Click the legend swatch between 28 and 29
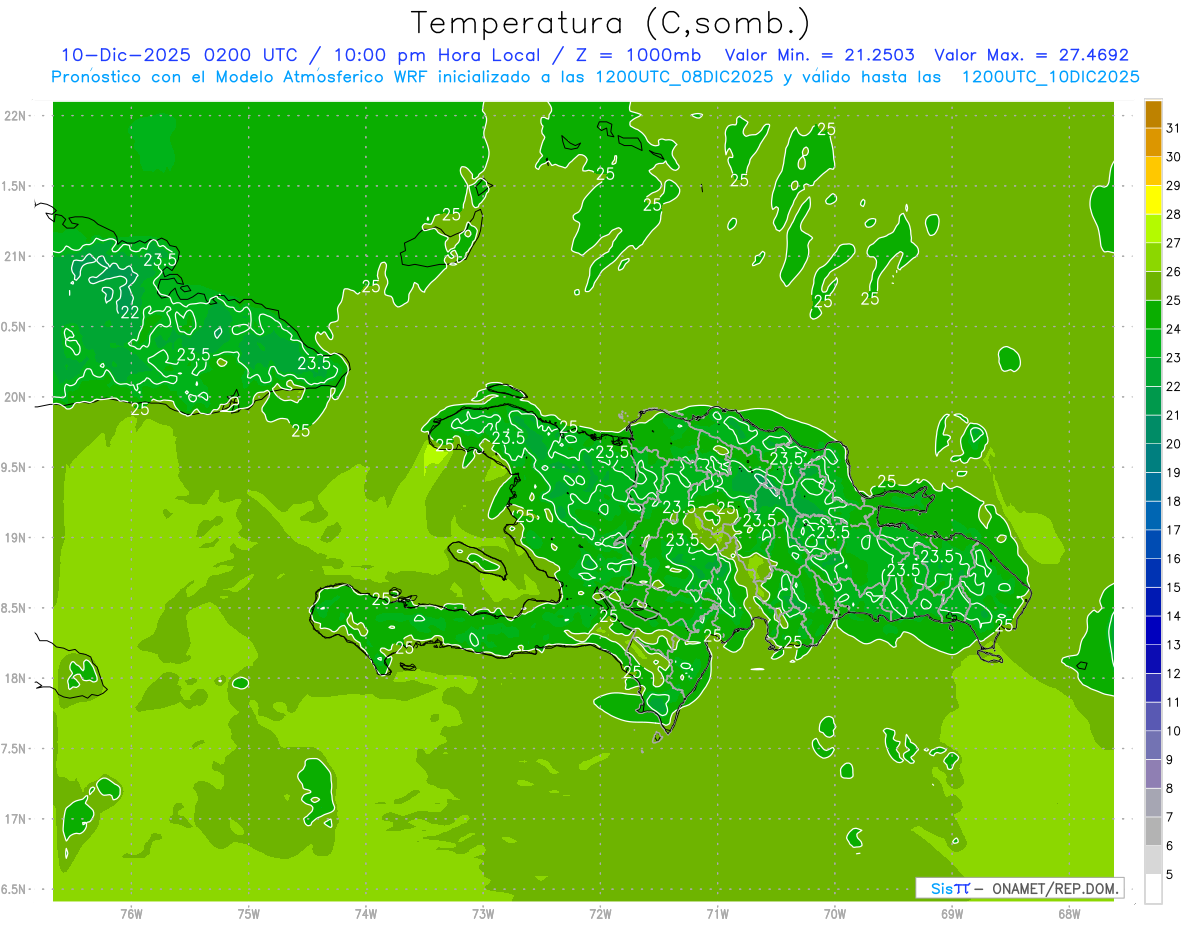 tap(1153, 200)
